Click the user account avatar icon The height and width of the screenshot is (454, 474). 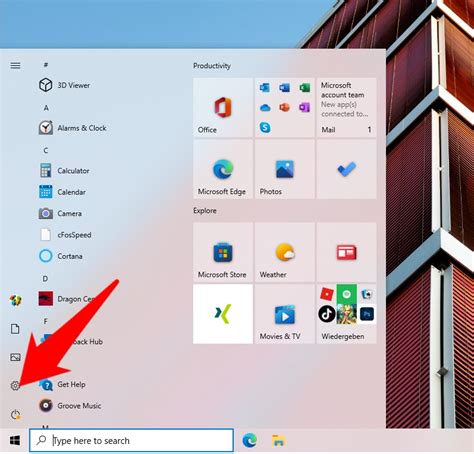click(15, 300)
